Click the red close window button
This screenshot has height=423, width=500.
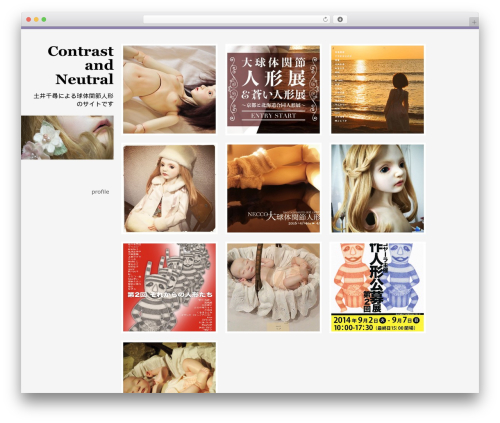[29, 19]
